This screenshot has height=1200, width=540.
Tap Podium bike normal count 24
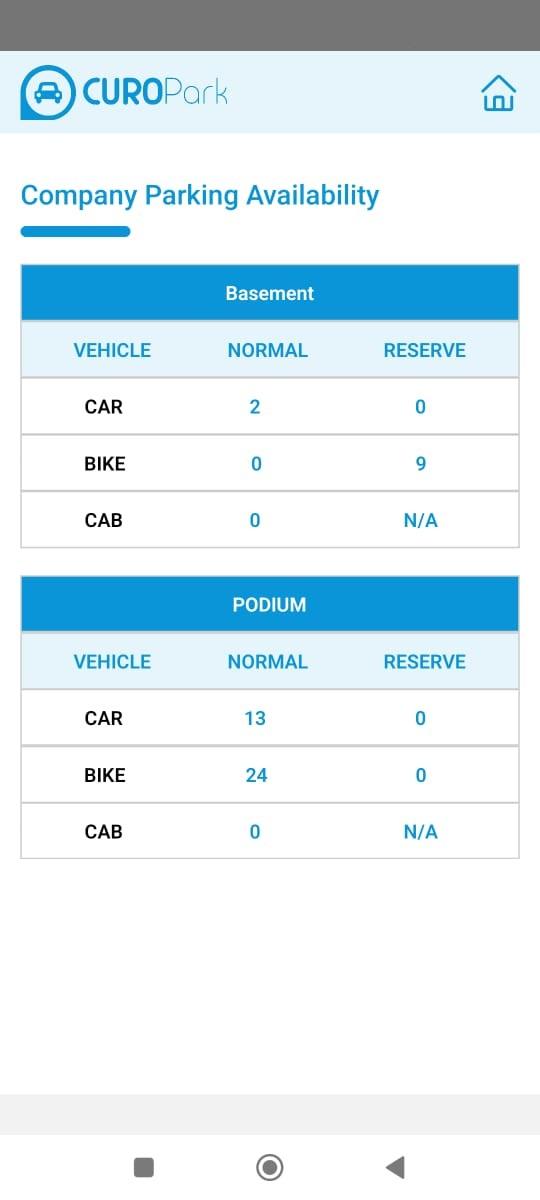(x=256, y=775)
